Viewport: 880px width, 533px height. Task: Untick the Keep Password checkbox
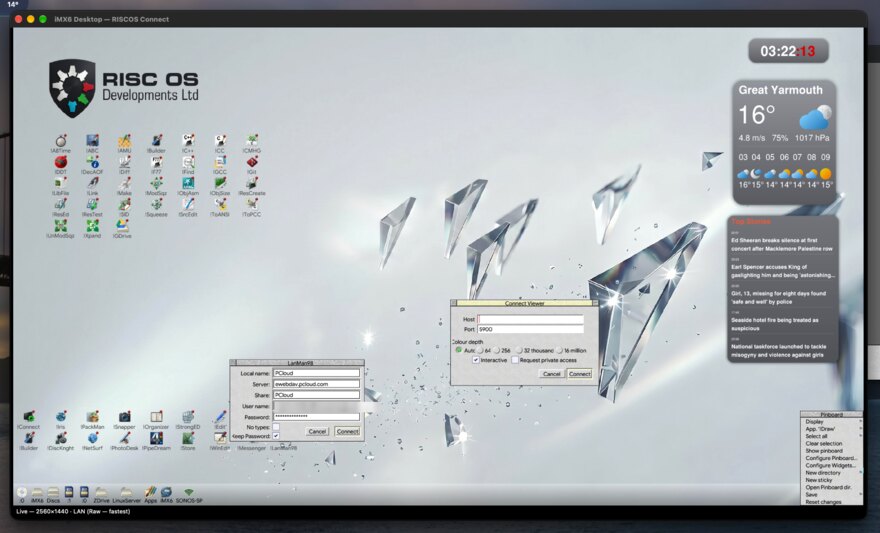[276, 436]
